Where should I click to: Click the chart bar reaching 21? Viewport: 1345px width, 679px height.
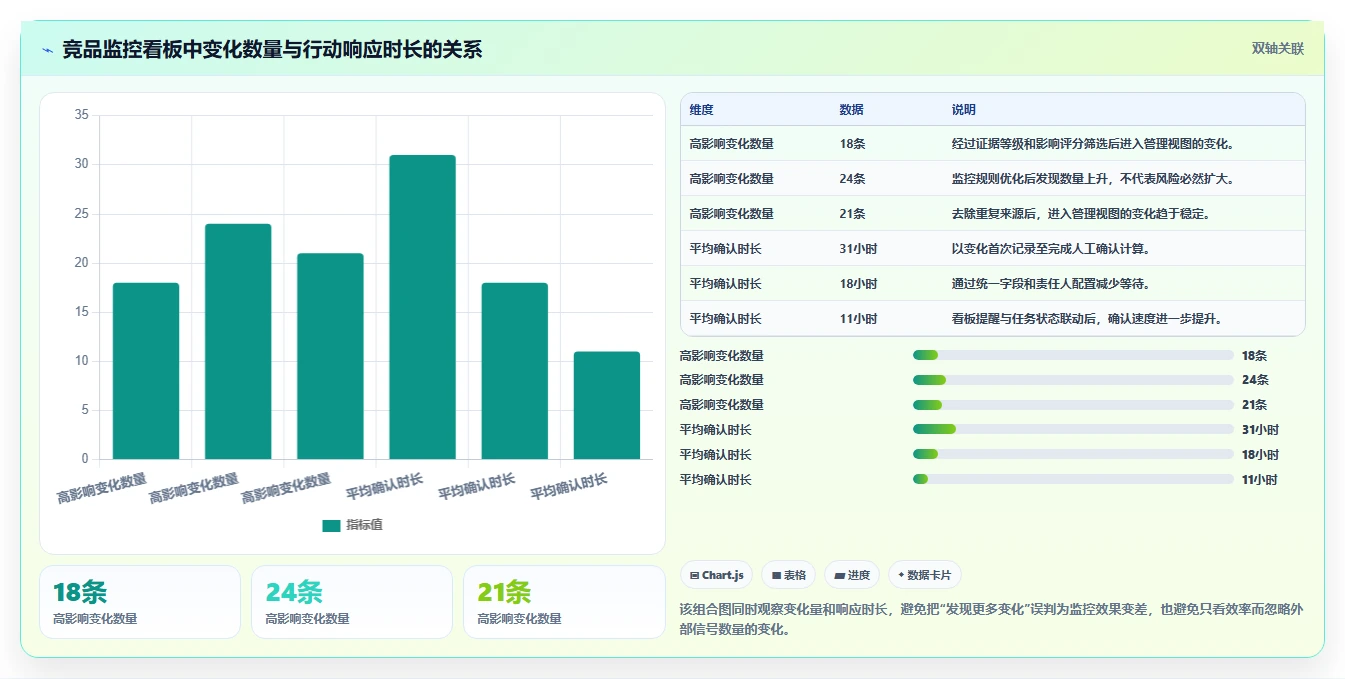pos(330,356)
